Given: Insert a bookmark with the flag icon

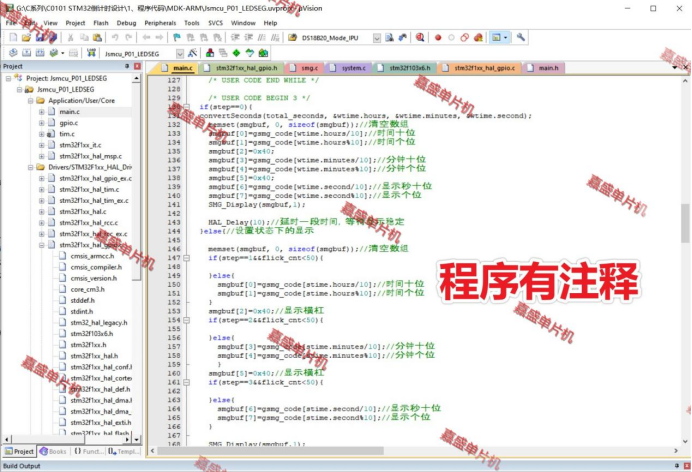Looking at the screenshot, I should click(177, 38).
